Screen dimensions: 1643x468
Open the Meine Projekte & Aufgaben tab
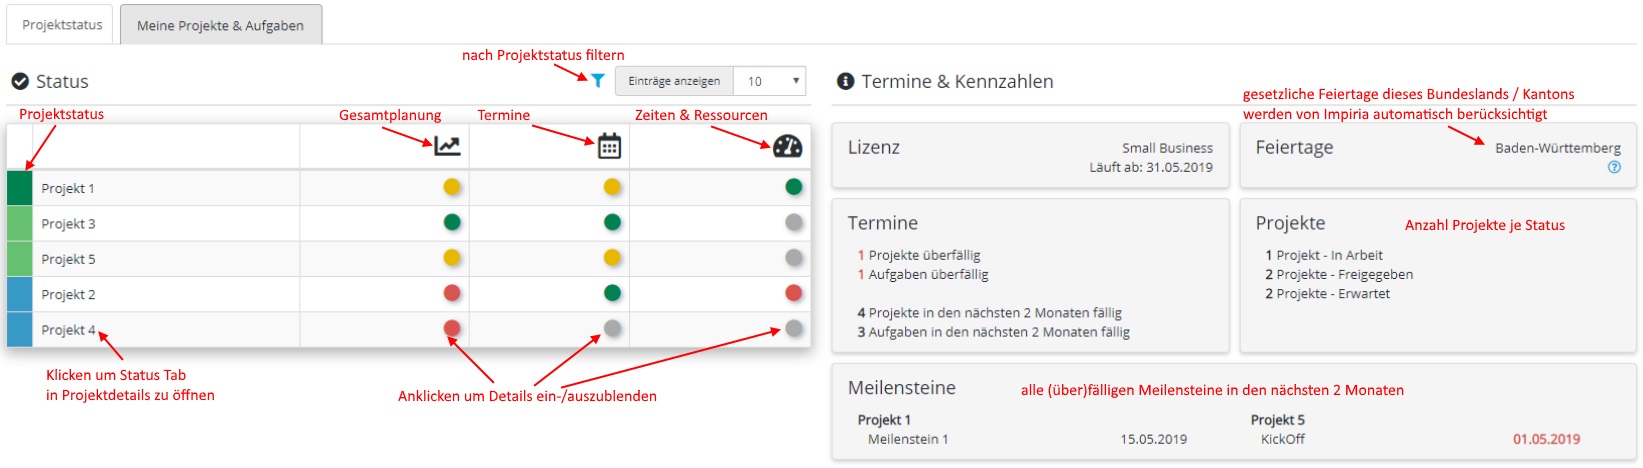point(220,25)
